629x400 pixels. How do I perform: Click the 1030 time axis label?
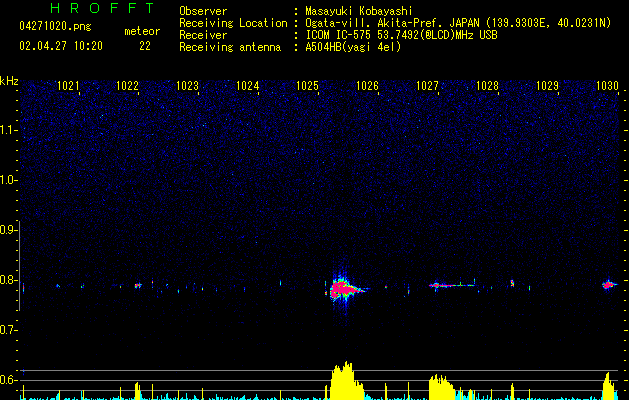coord(607,86)
